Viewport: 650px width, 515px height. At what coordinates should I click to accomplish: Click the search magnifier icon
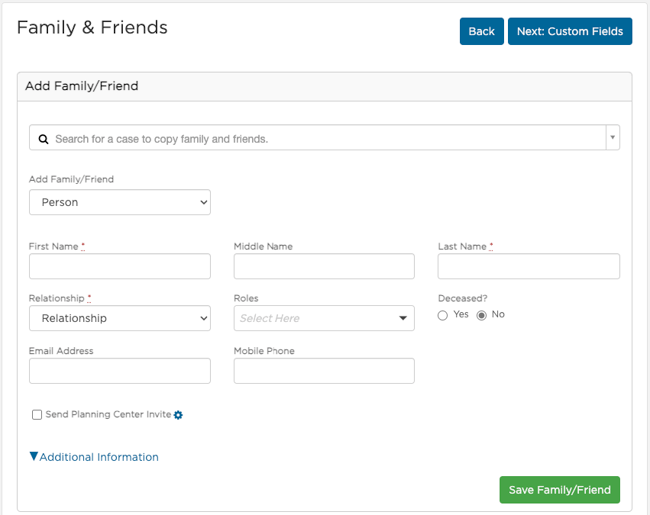pyautogui.click(x=44, y=139)
